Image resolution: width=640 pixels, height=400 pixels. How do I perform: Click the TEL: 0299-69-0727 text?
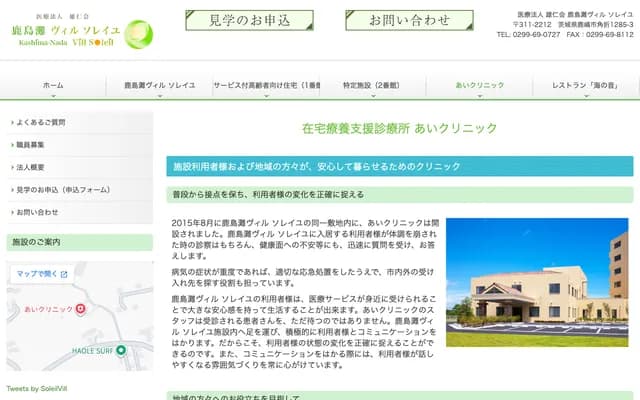[528, 35]
